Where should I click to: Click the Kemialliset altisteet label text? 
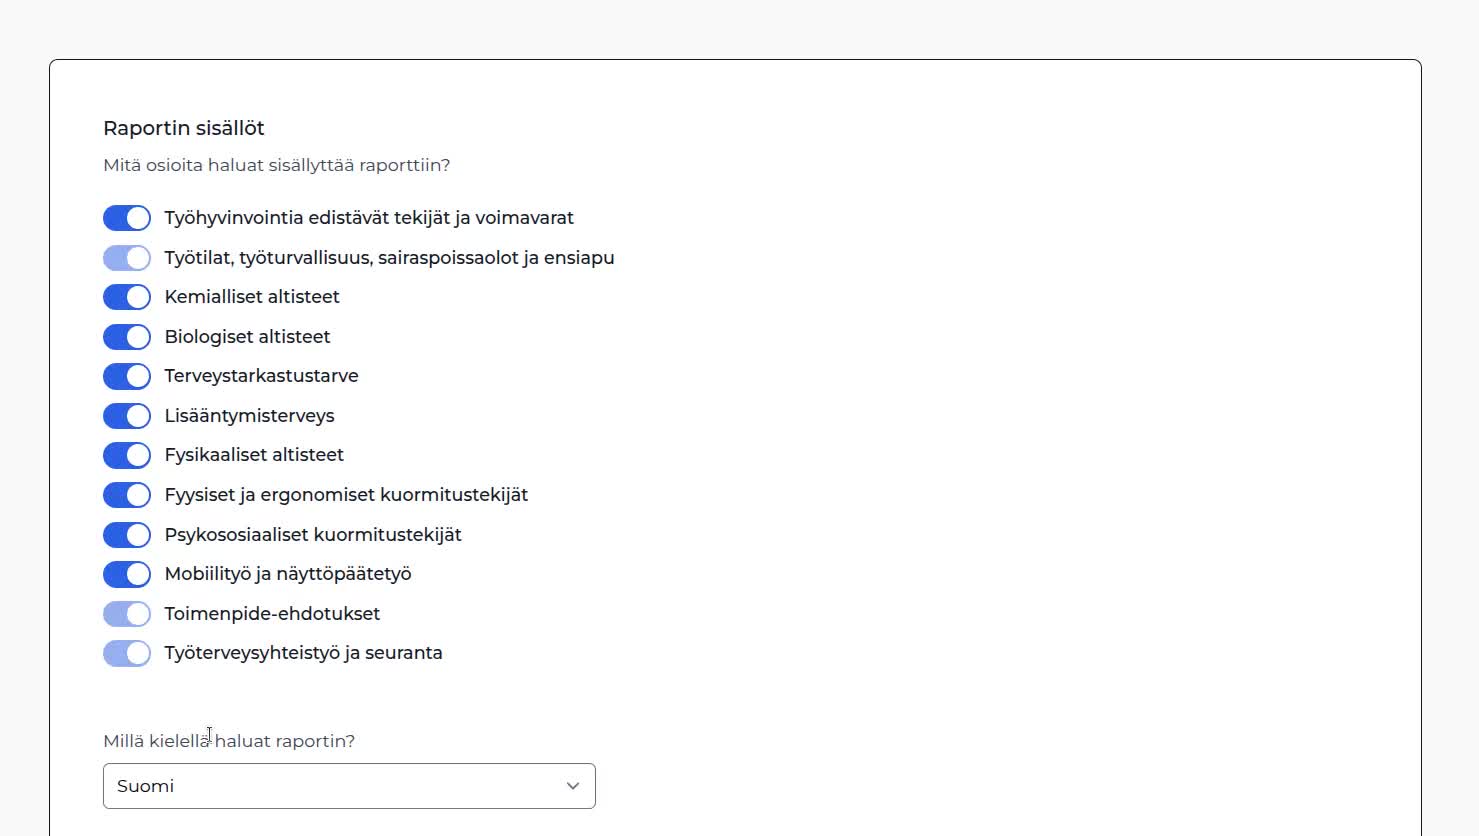coord(252,297)
